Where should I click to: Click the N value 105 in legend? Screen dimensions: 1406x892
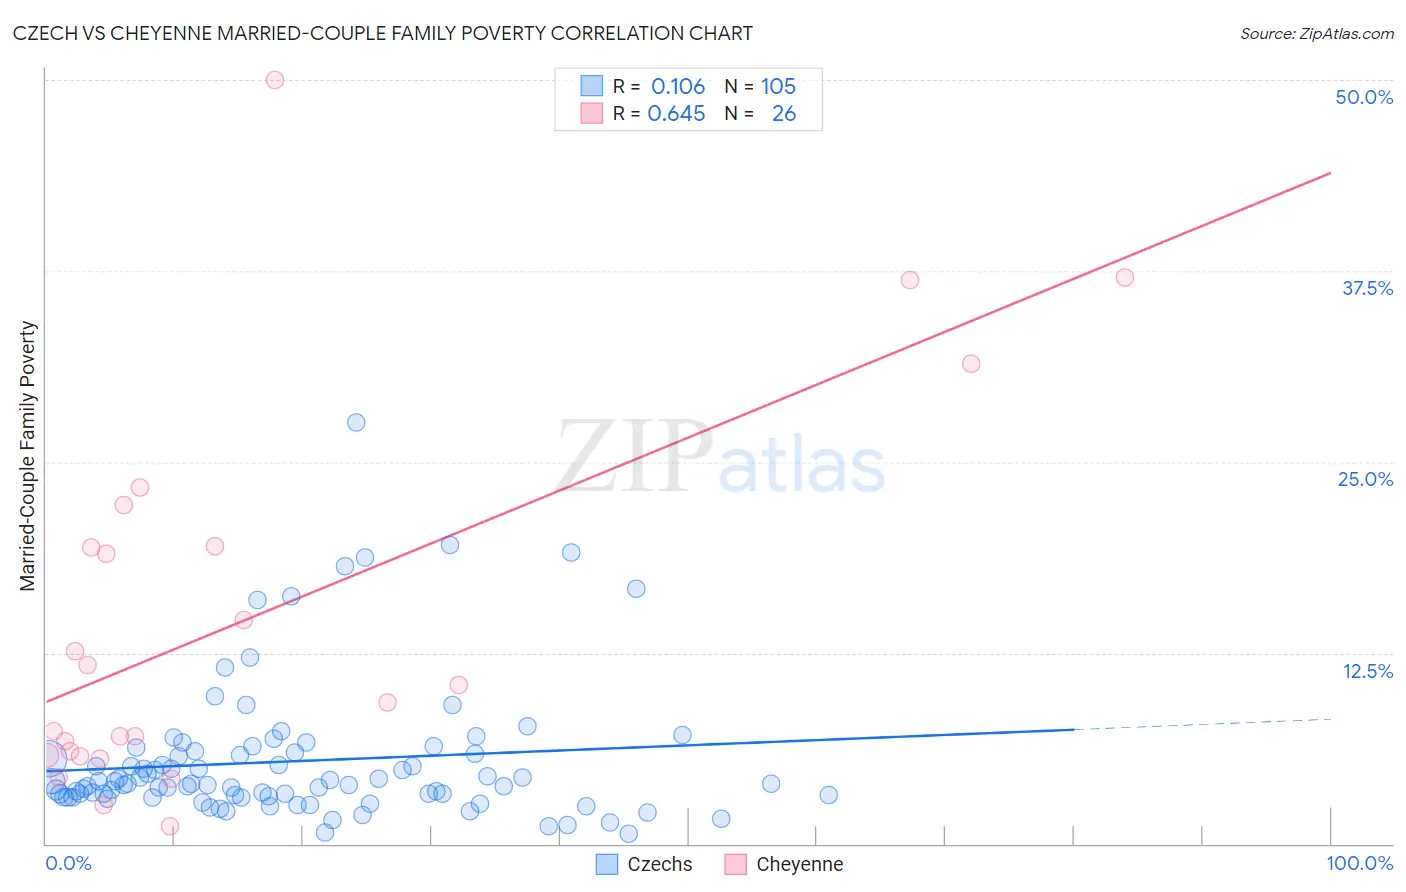[778, 86]
